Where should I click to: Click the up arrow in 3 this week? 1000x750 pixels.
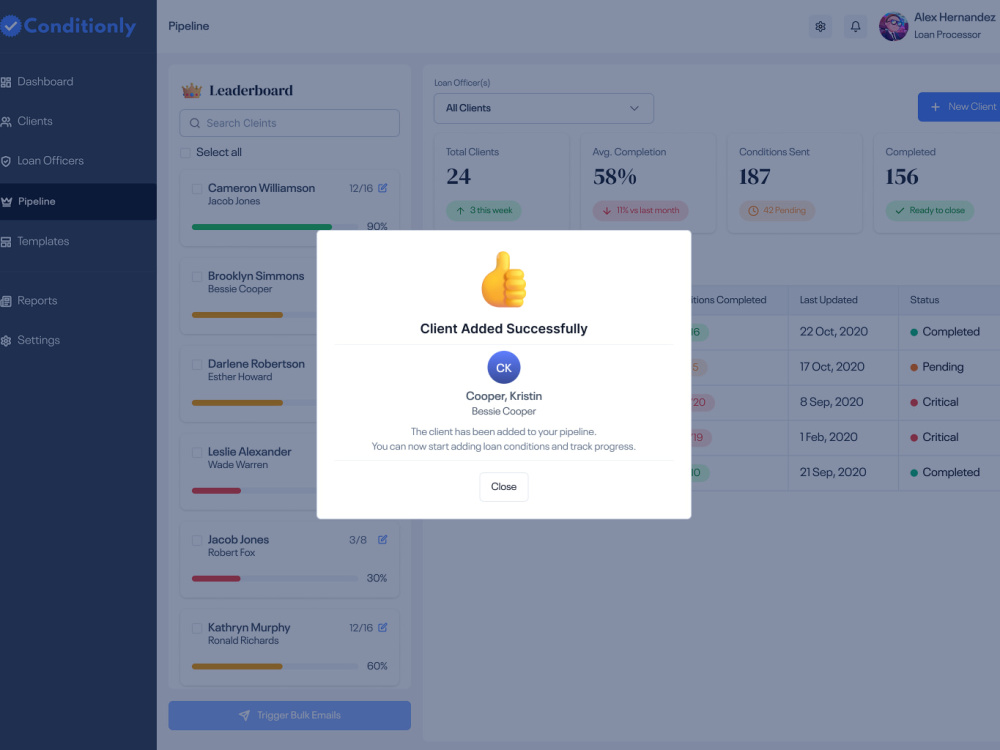(x=460, y=211)
